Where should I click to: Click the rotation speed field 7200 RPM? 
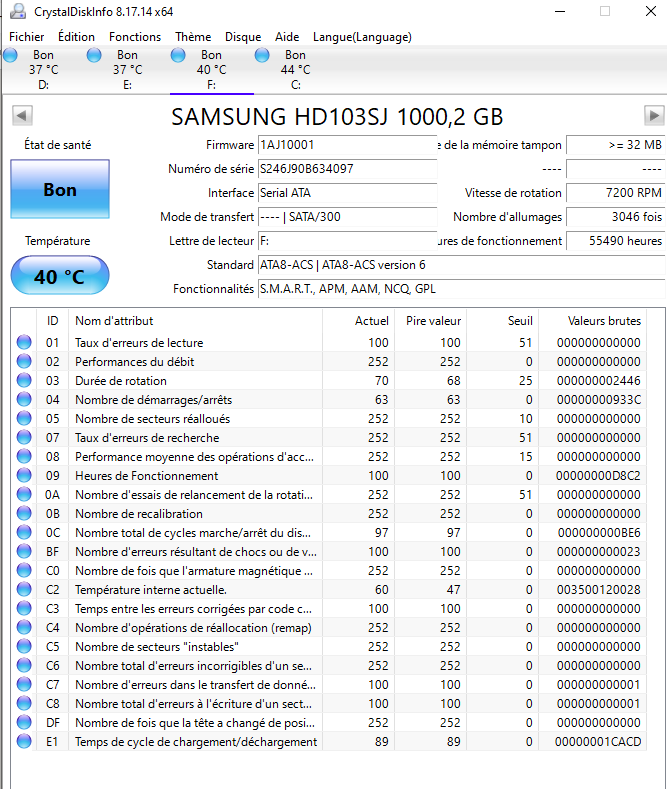[615, 193]
